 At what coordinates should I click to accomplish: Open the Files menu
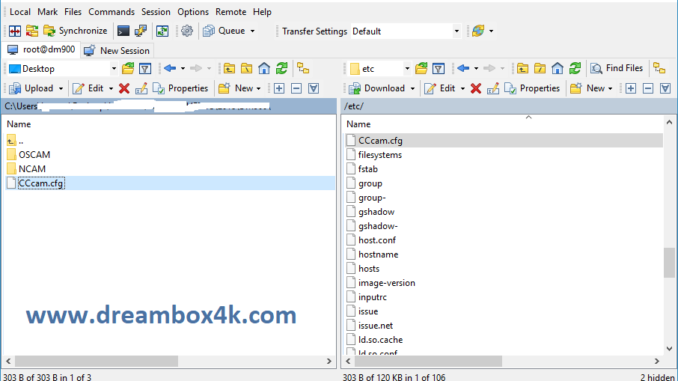point(73,12)
